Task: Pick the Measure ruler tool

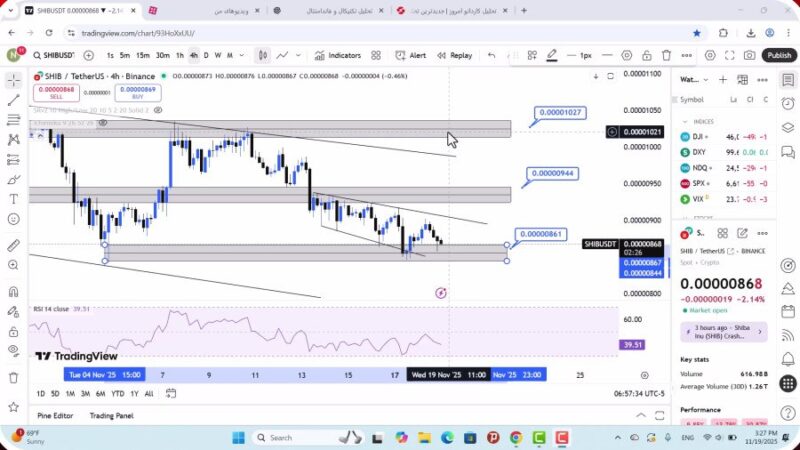Action: (x=13, y=245)
